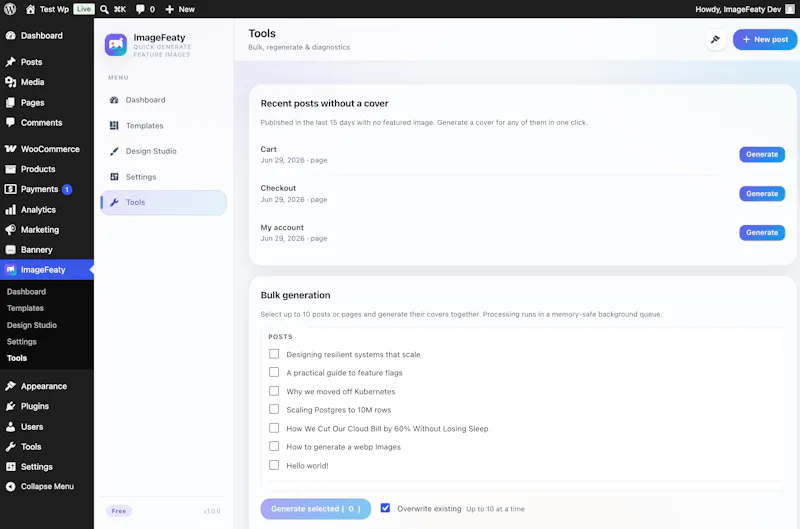Click the Media icon in sidebar

tap(11, 82)
